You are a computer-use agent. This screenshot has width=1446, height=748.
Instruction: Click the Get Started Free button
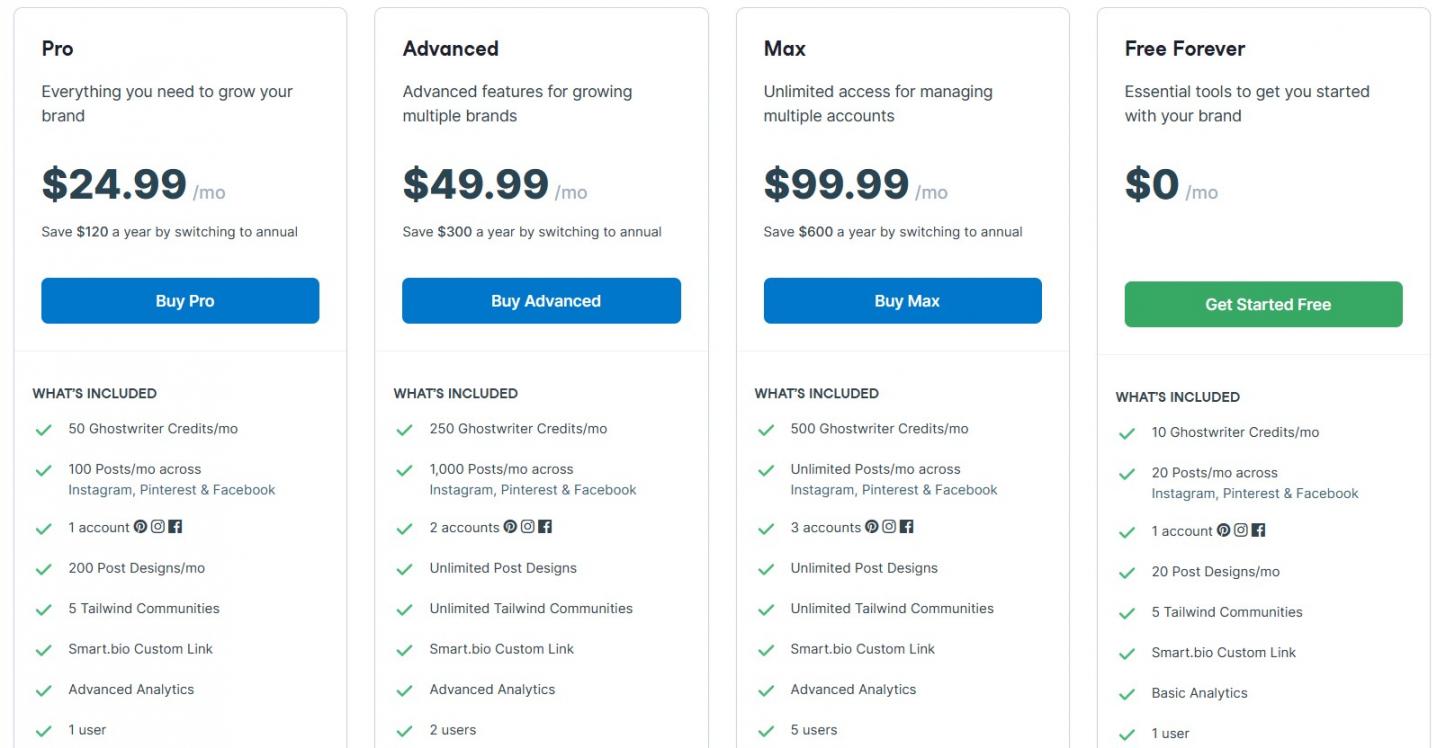1263,304
